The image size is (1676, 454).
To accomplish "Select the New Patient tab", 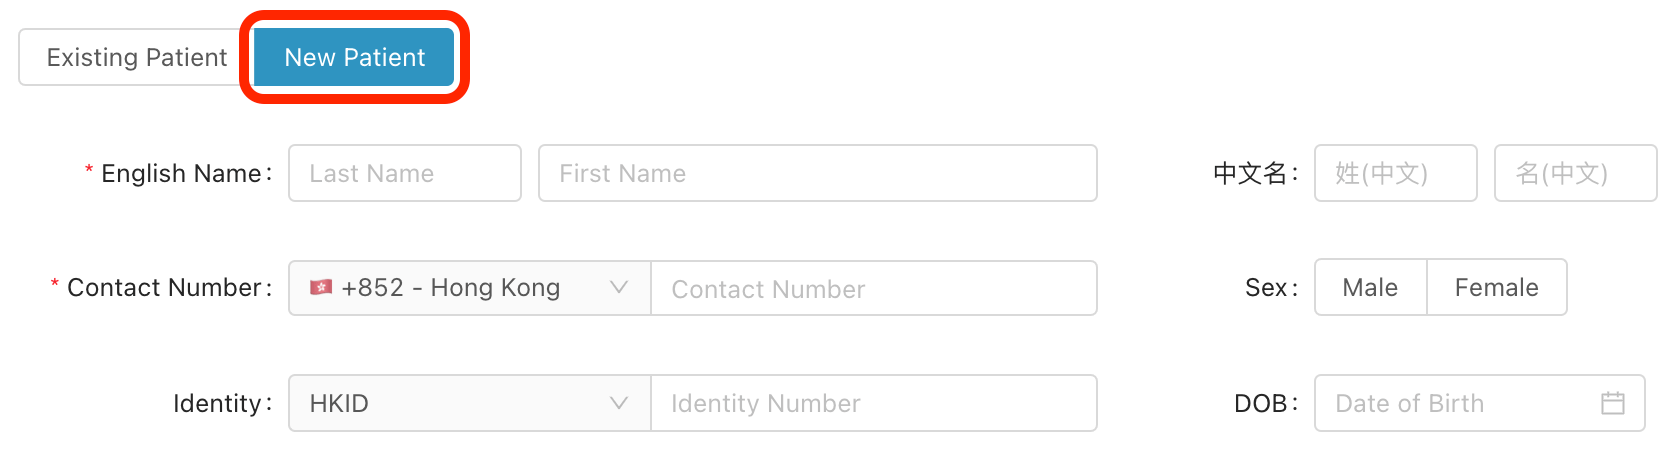I will (x=355, y=57).
